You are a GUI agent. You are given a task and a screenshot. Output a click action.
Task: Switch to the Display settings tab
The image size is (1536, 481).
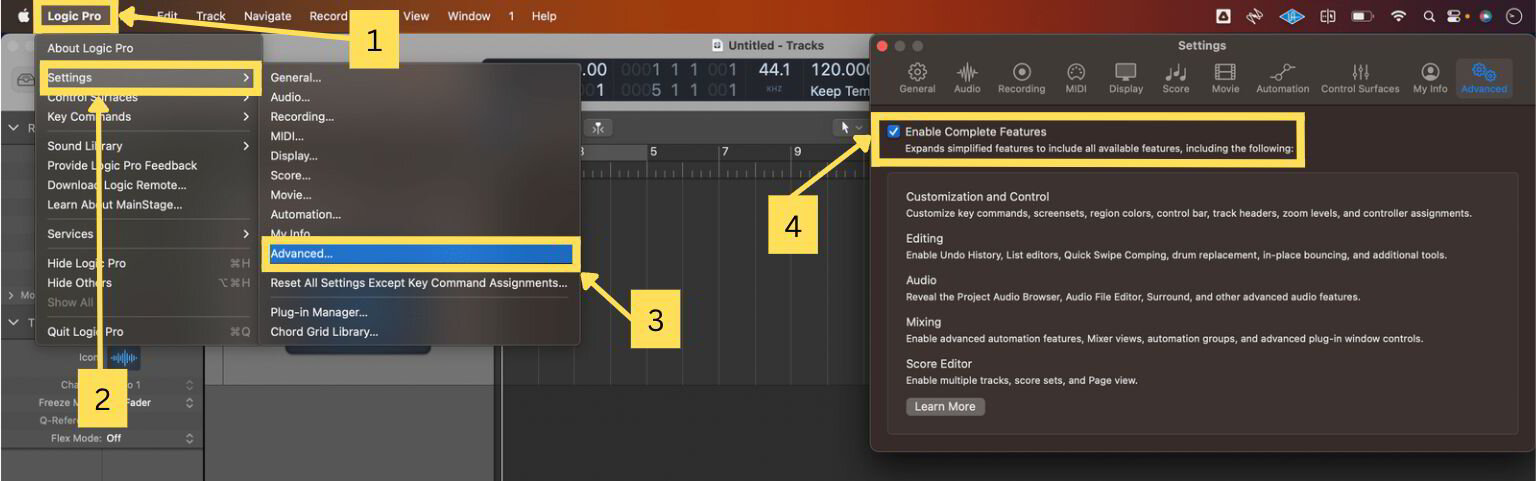point(1126,78)
